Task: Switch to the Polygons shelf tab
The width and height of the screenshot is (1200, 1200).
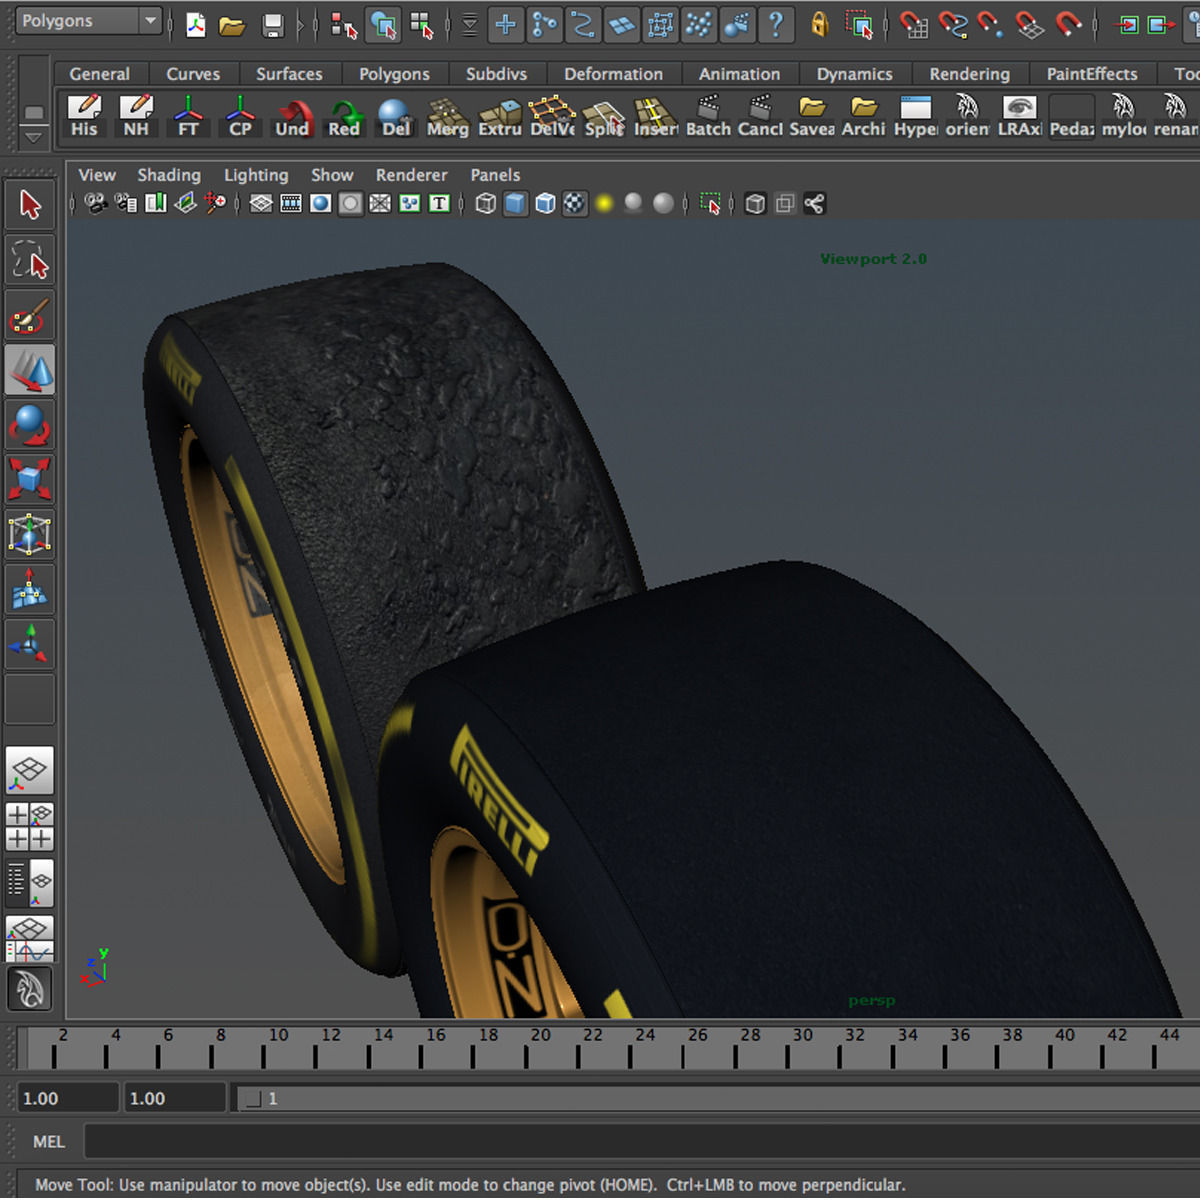Action: 394,74
